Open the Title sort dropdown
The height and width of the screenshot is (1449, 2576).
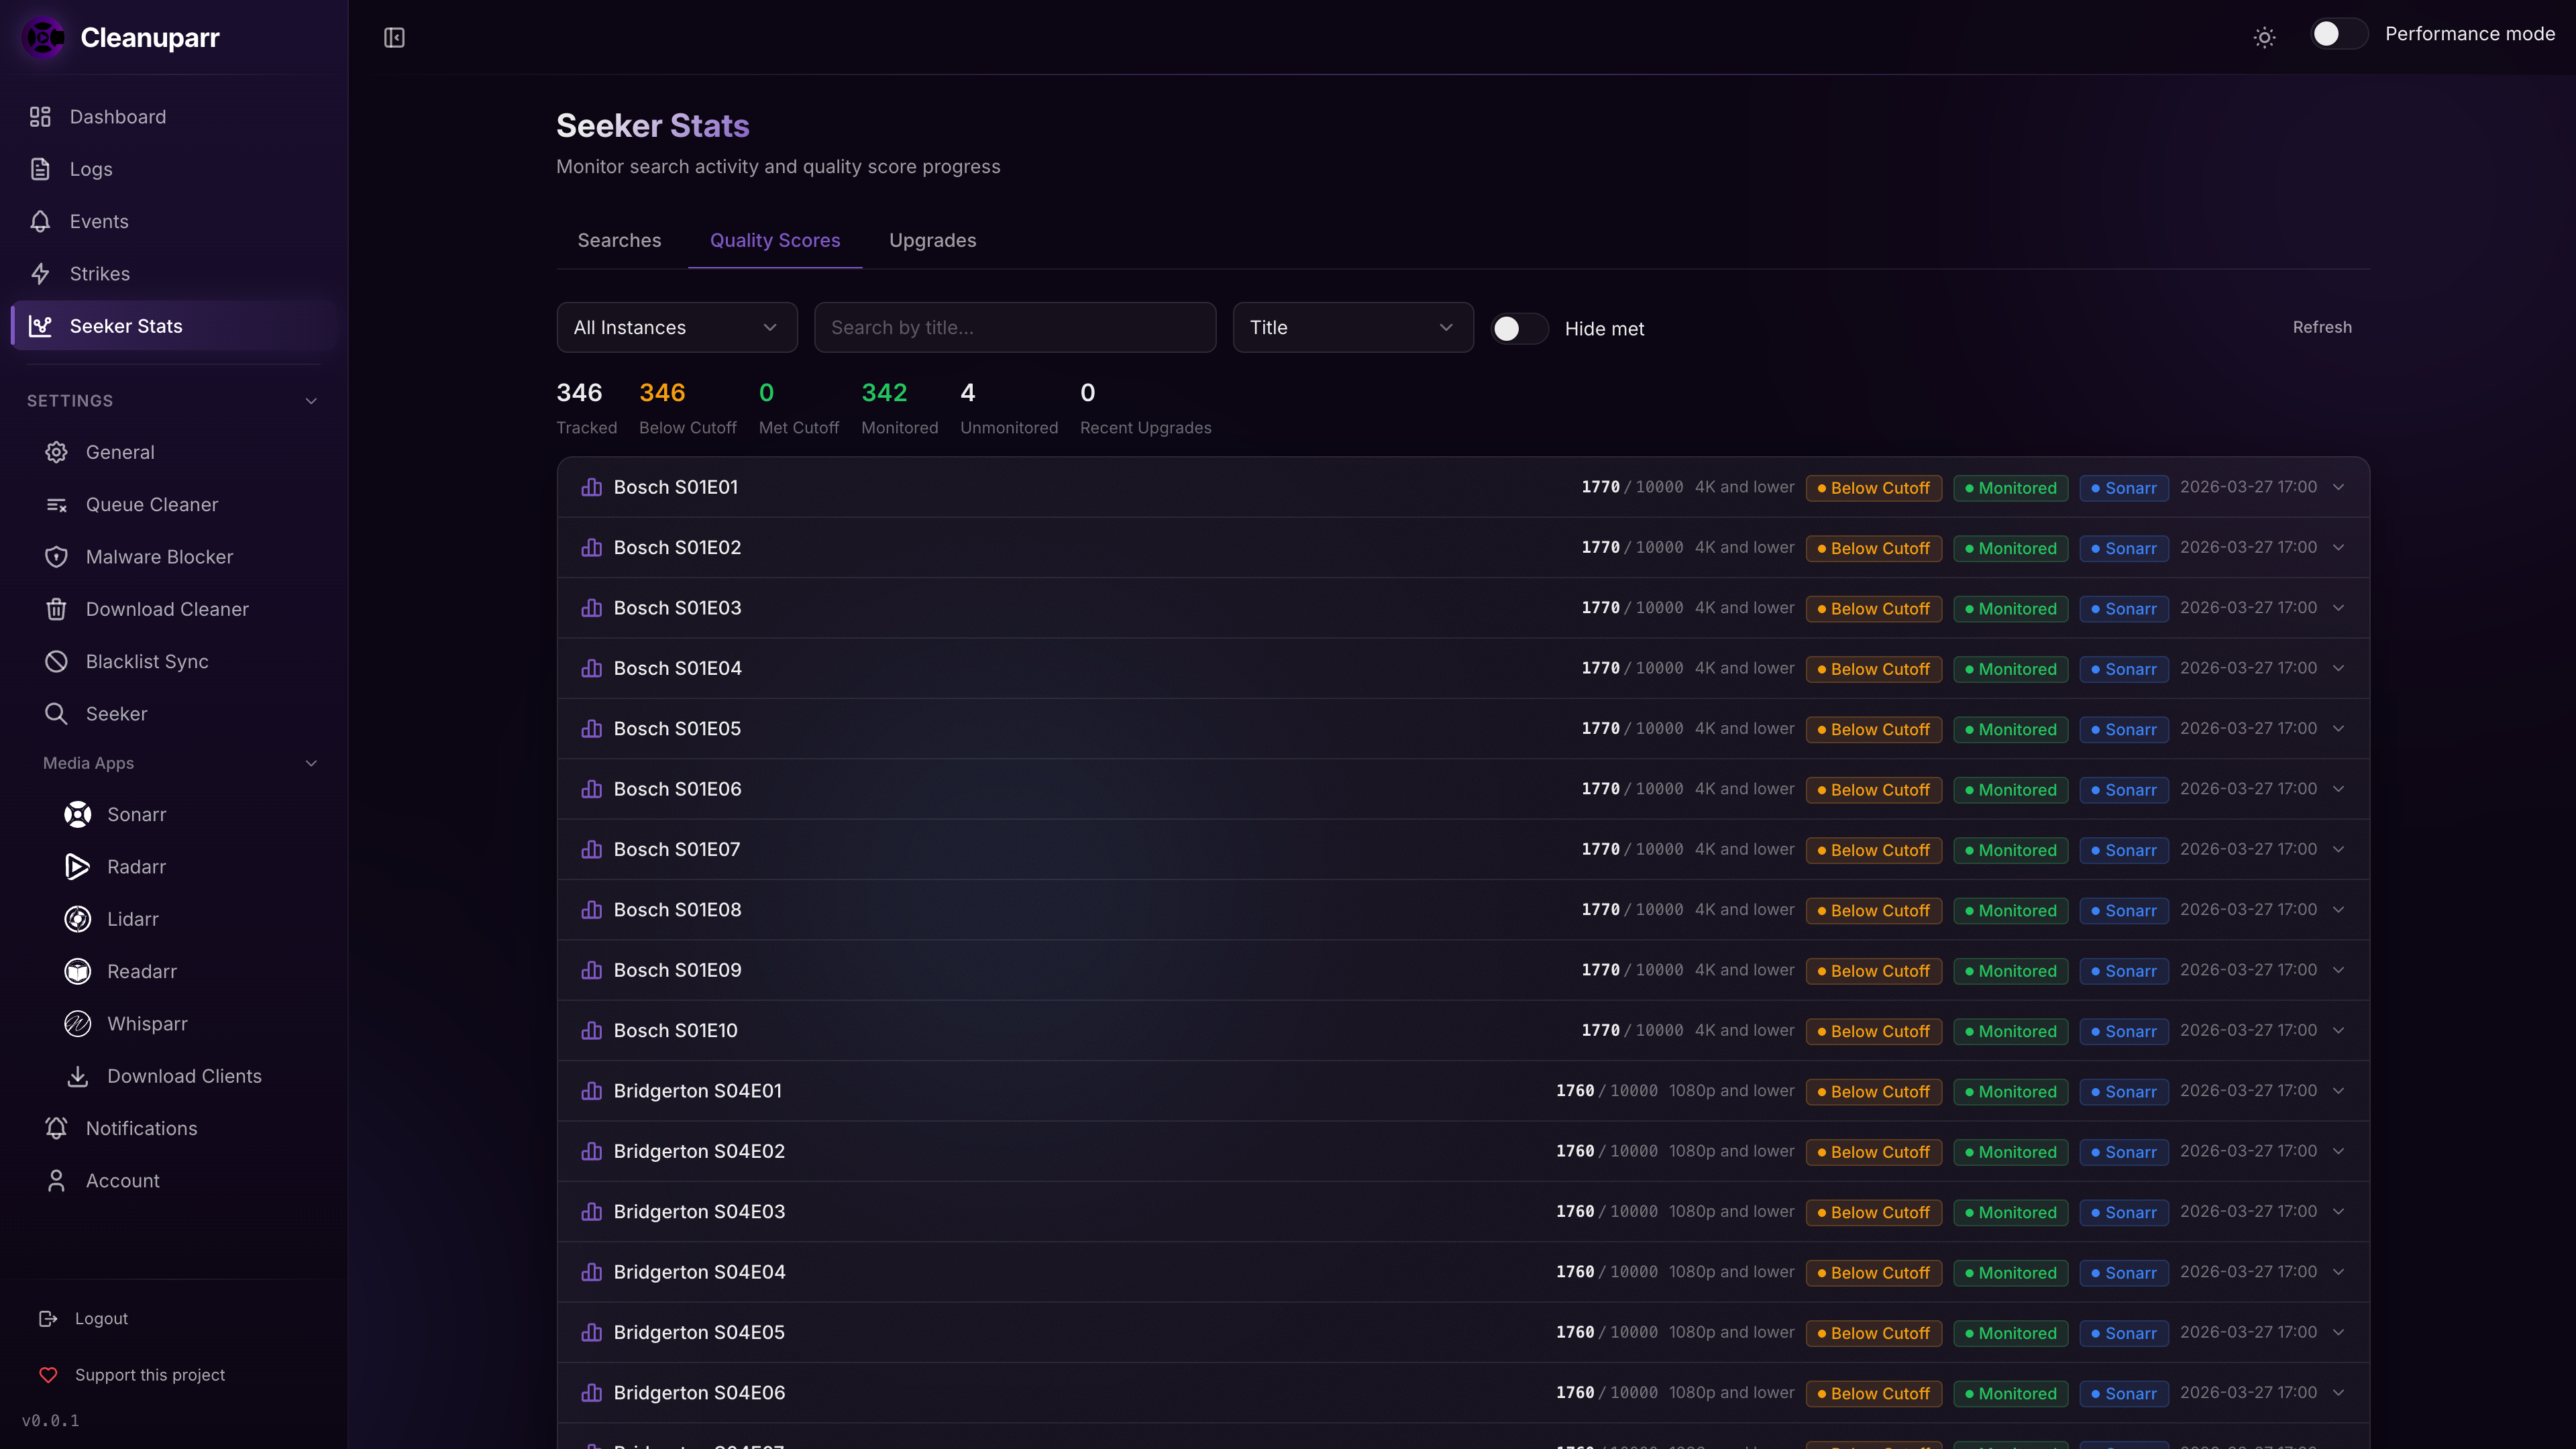point(1352,327)
